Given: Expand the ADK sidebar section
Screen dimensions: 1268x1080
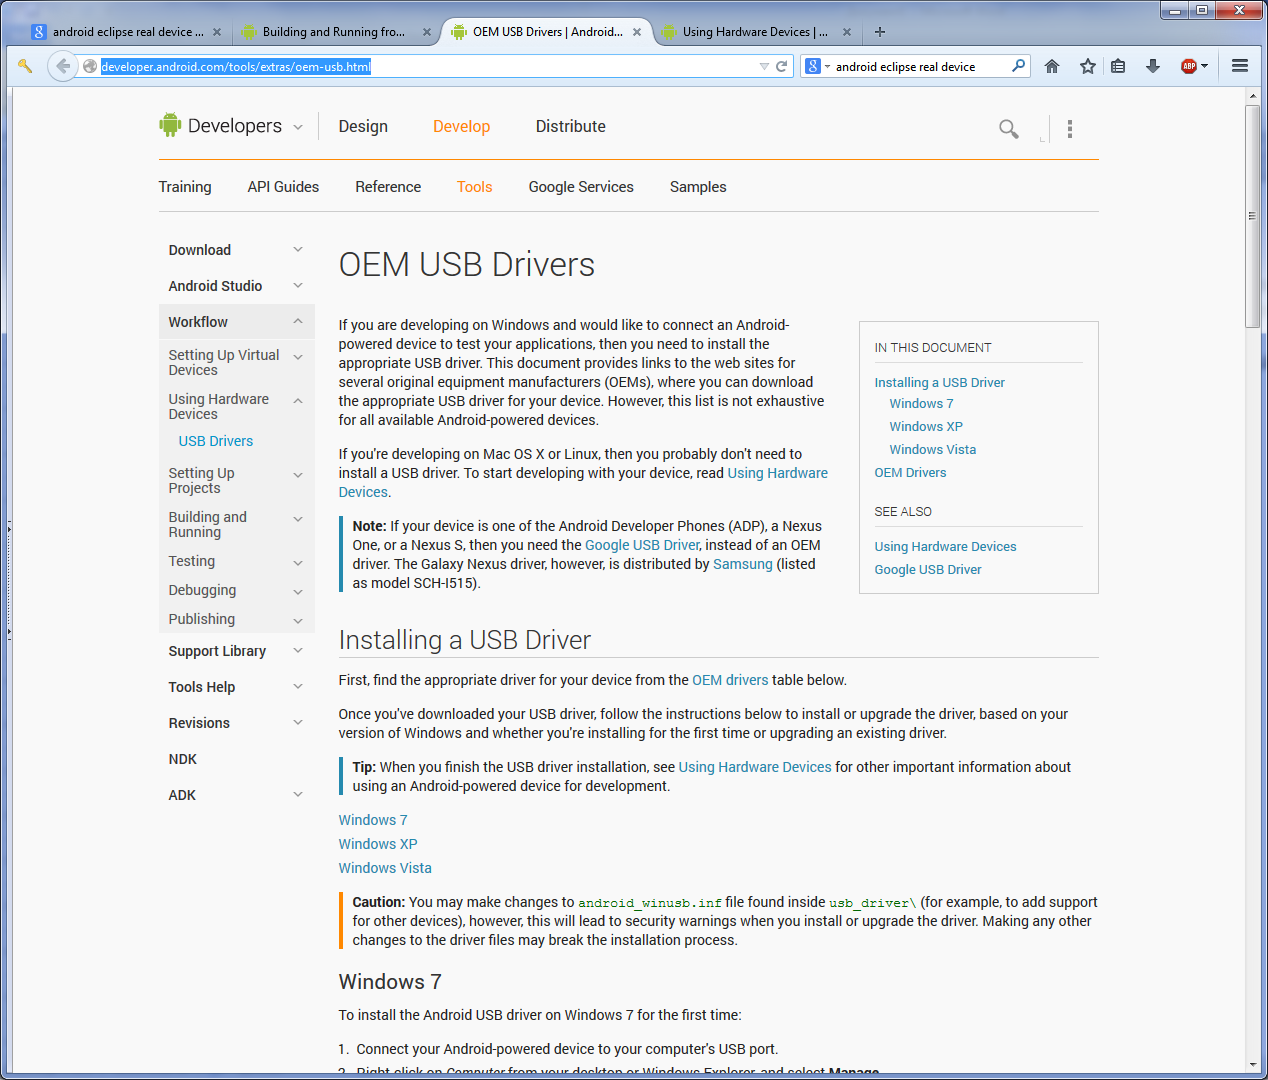Looking at the screenshot, I should [298, 794].
